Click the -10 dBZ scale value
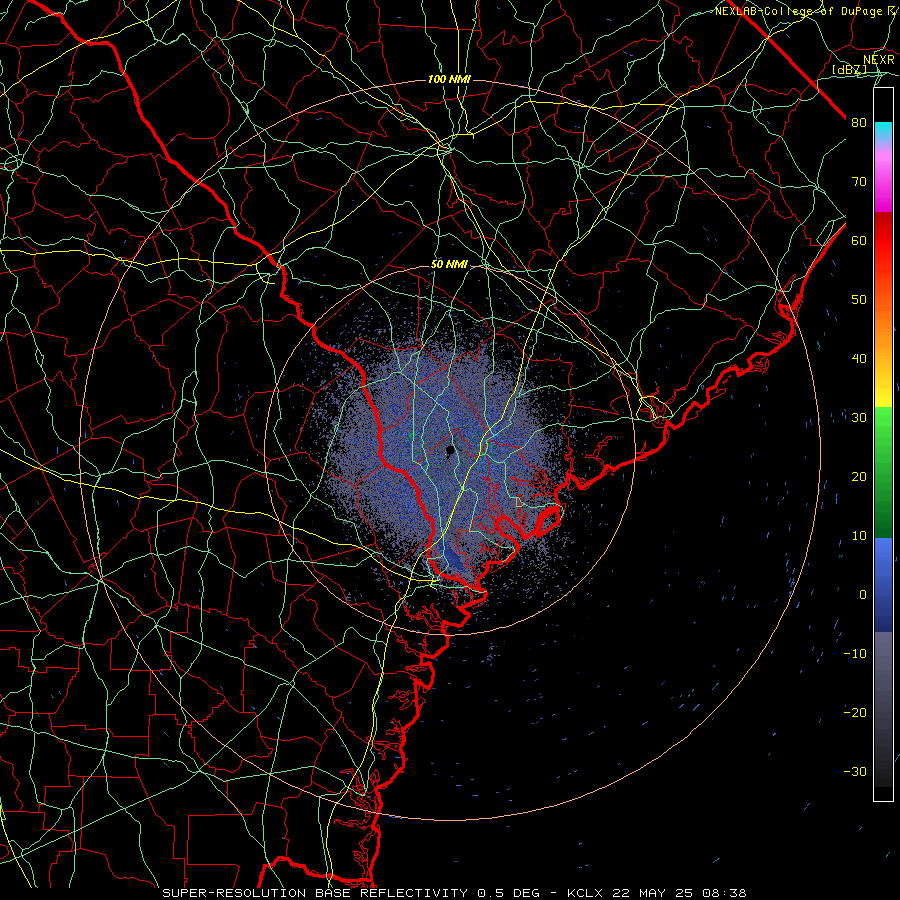This screenshot has height=900, width=900. 855,654
